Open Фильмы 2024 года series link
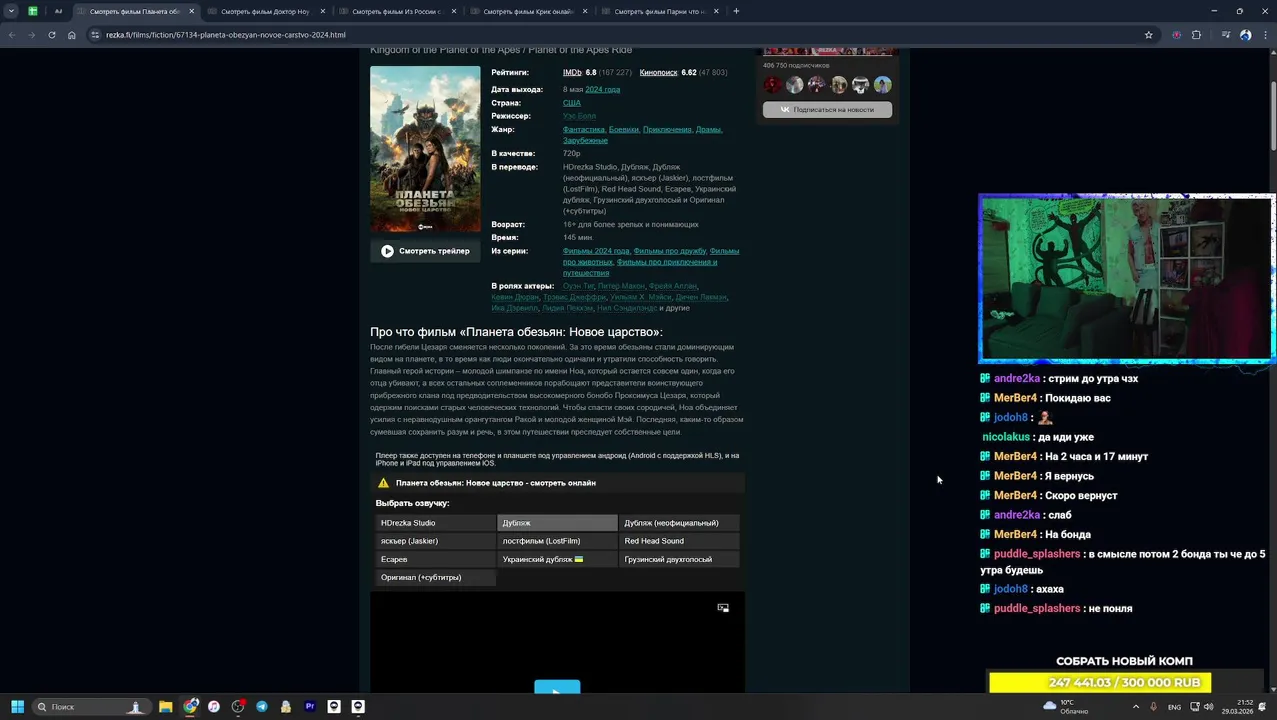1277x720 pixels. [x=596, y=251]
